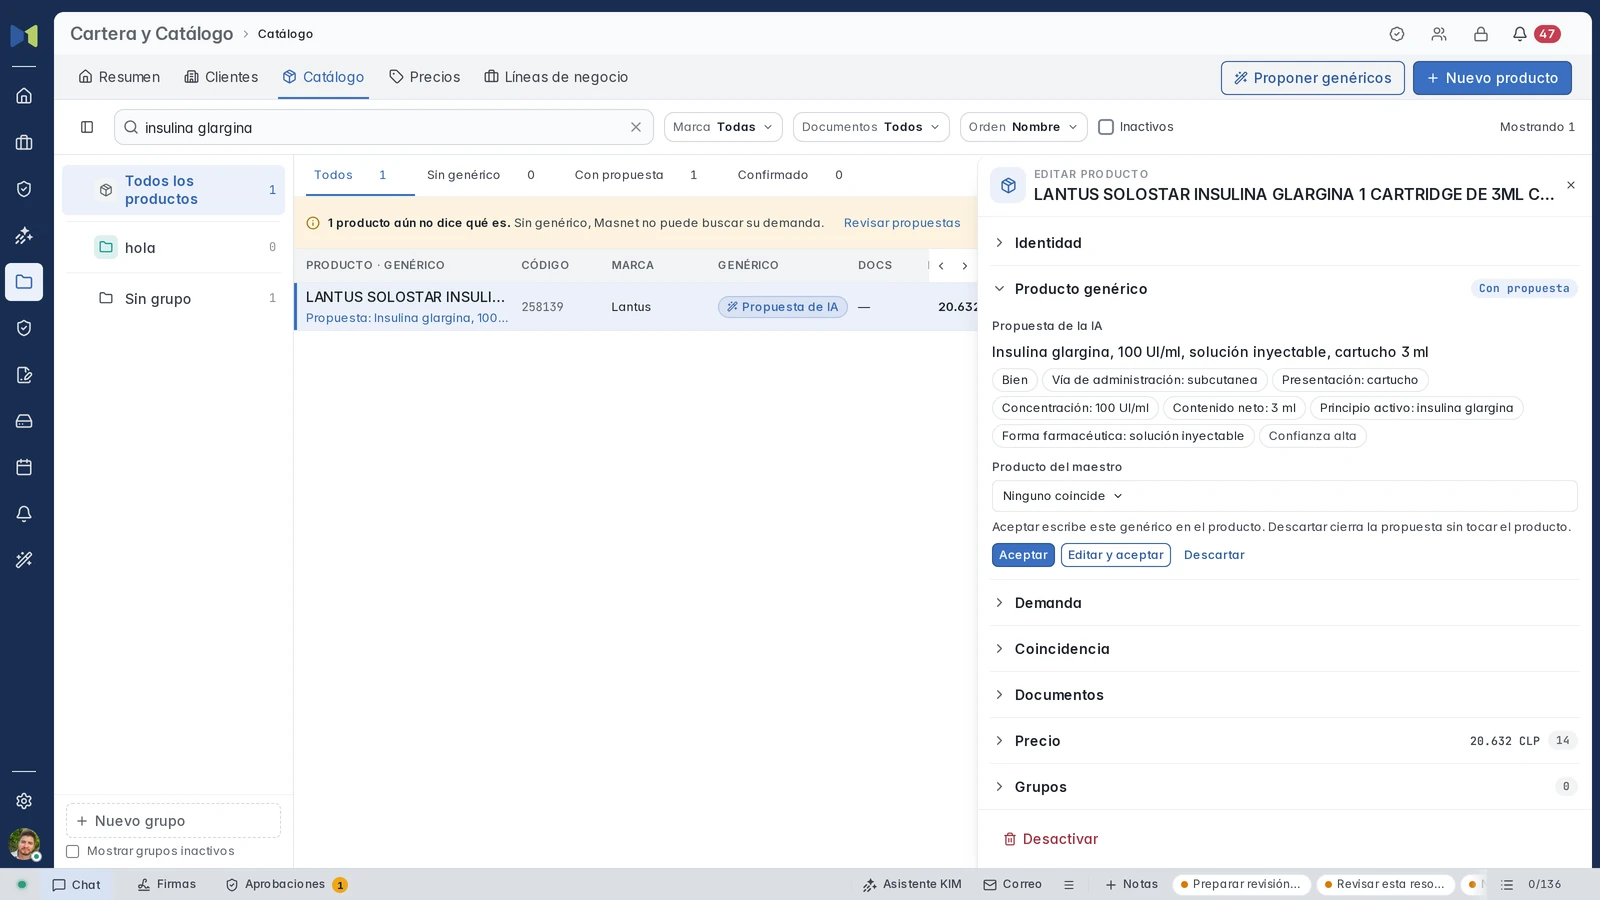Open the Orden Nombre dropdown
Image resolution: width=1600 pixels, height=900 pixels.
[x=1023, y=127]
